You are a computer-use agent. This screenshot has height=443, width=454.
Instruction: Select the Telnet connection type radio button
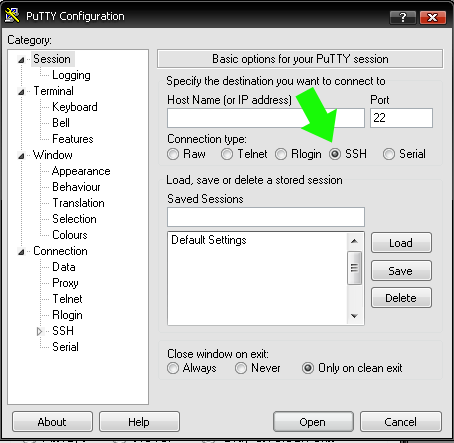coord(227,154)
